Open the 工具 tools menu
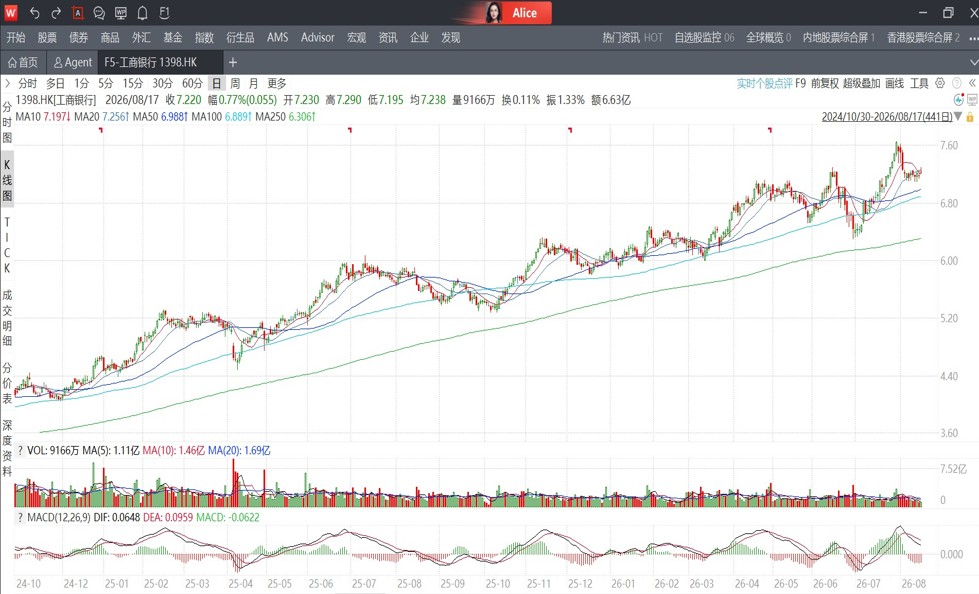Screen dimensions: 979x594 (919, 83)
